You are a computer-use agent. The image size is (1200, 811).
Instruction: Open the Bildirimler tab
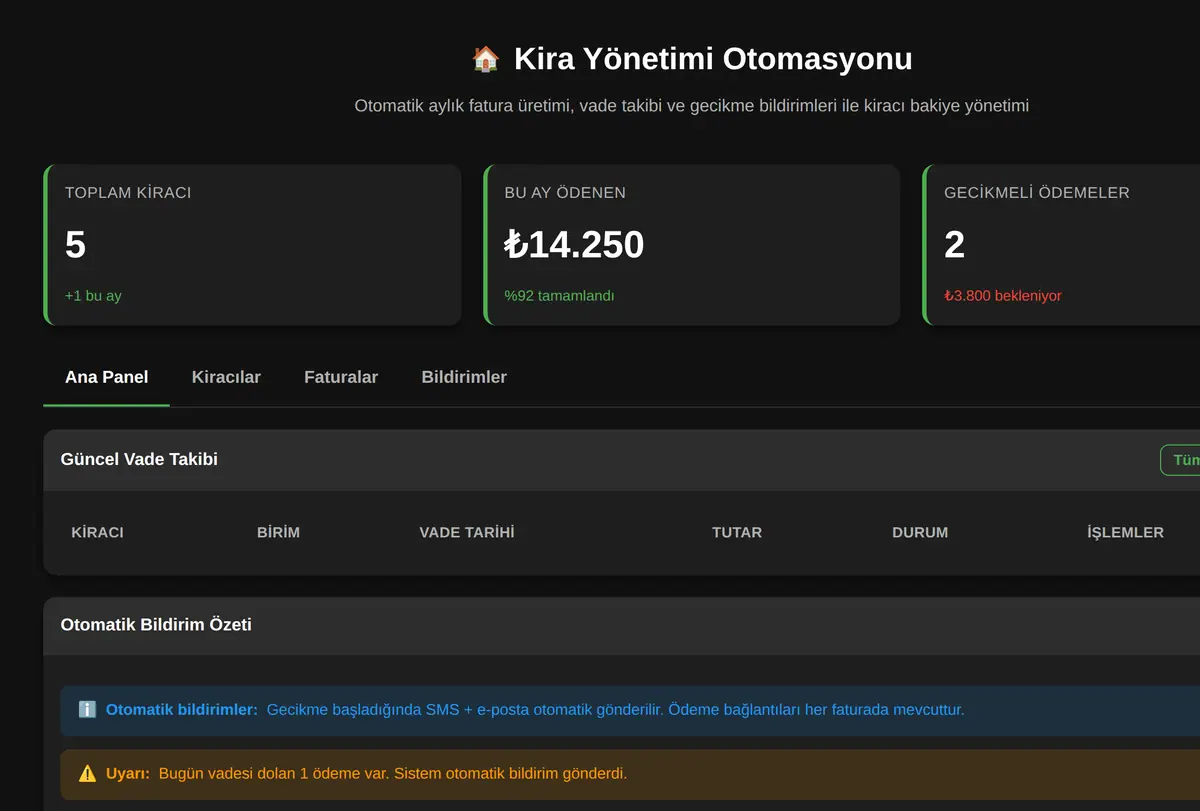pyautogui.click(x=464, y=377)
